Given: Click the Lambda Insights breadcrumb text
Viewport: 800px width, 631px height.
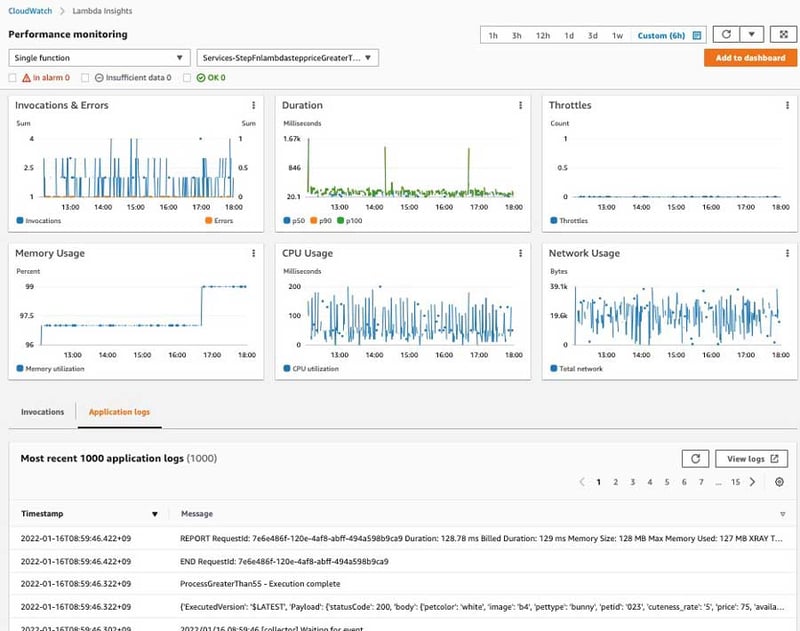Looking at the screenshot, I should 102,11.
